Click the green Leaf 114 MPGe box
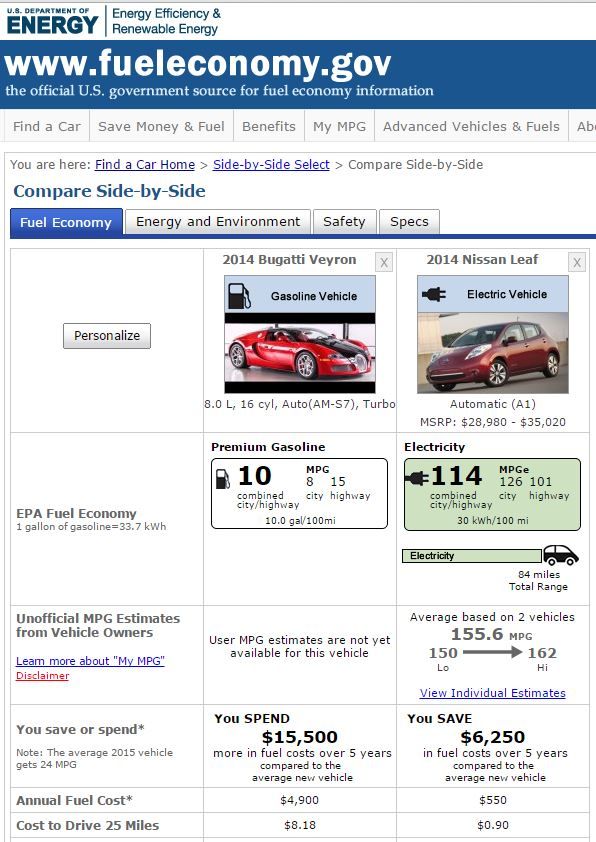Viewport: 596px width, 842px height. pos(492,494)
